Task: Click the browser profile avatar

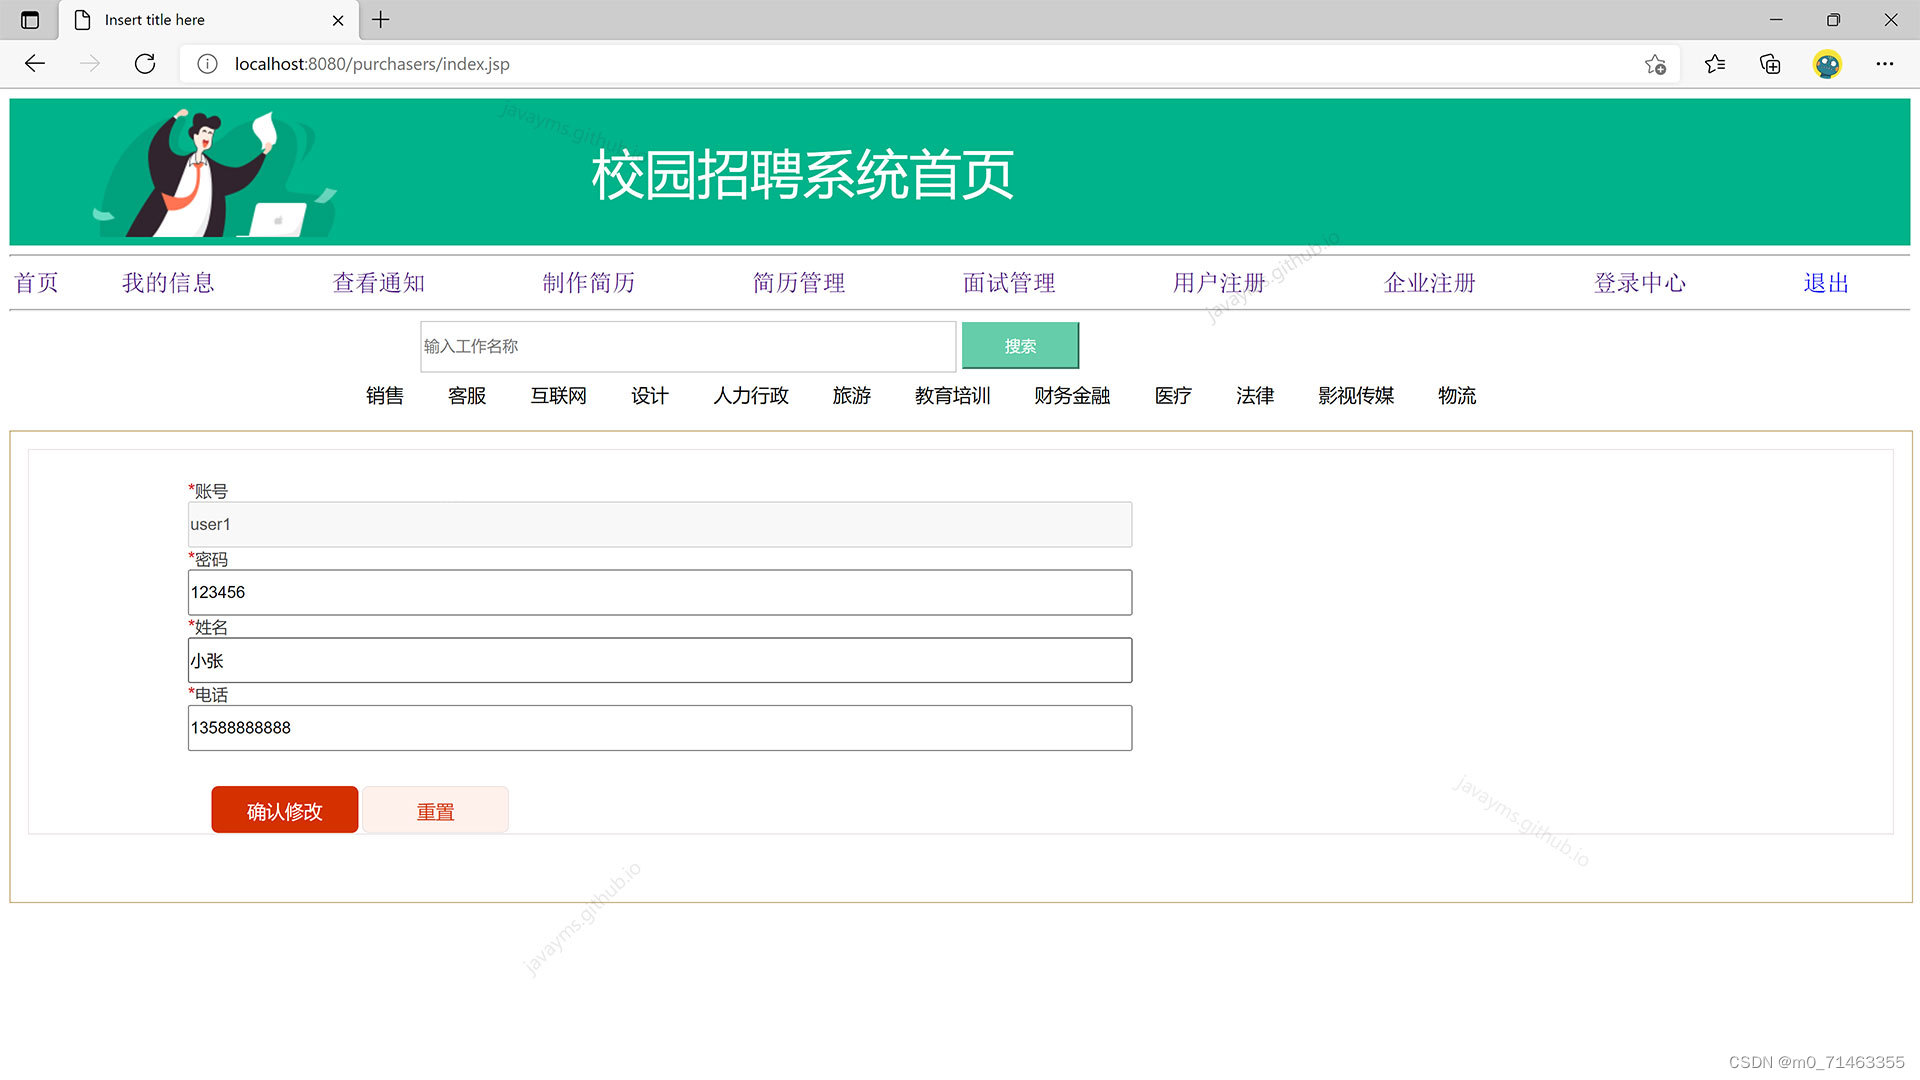Action: click(1827, 64)
